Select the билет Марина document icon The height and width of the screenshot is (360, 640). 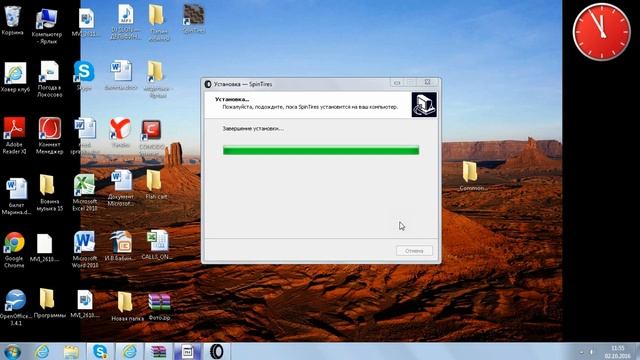pos(16,196)
